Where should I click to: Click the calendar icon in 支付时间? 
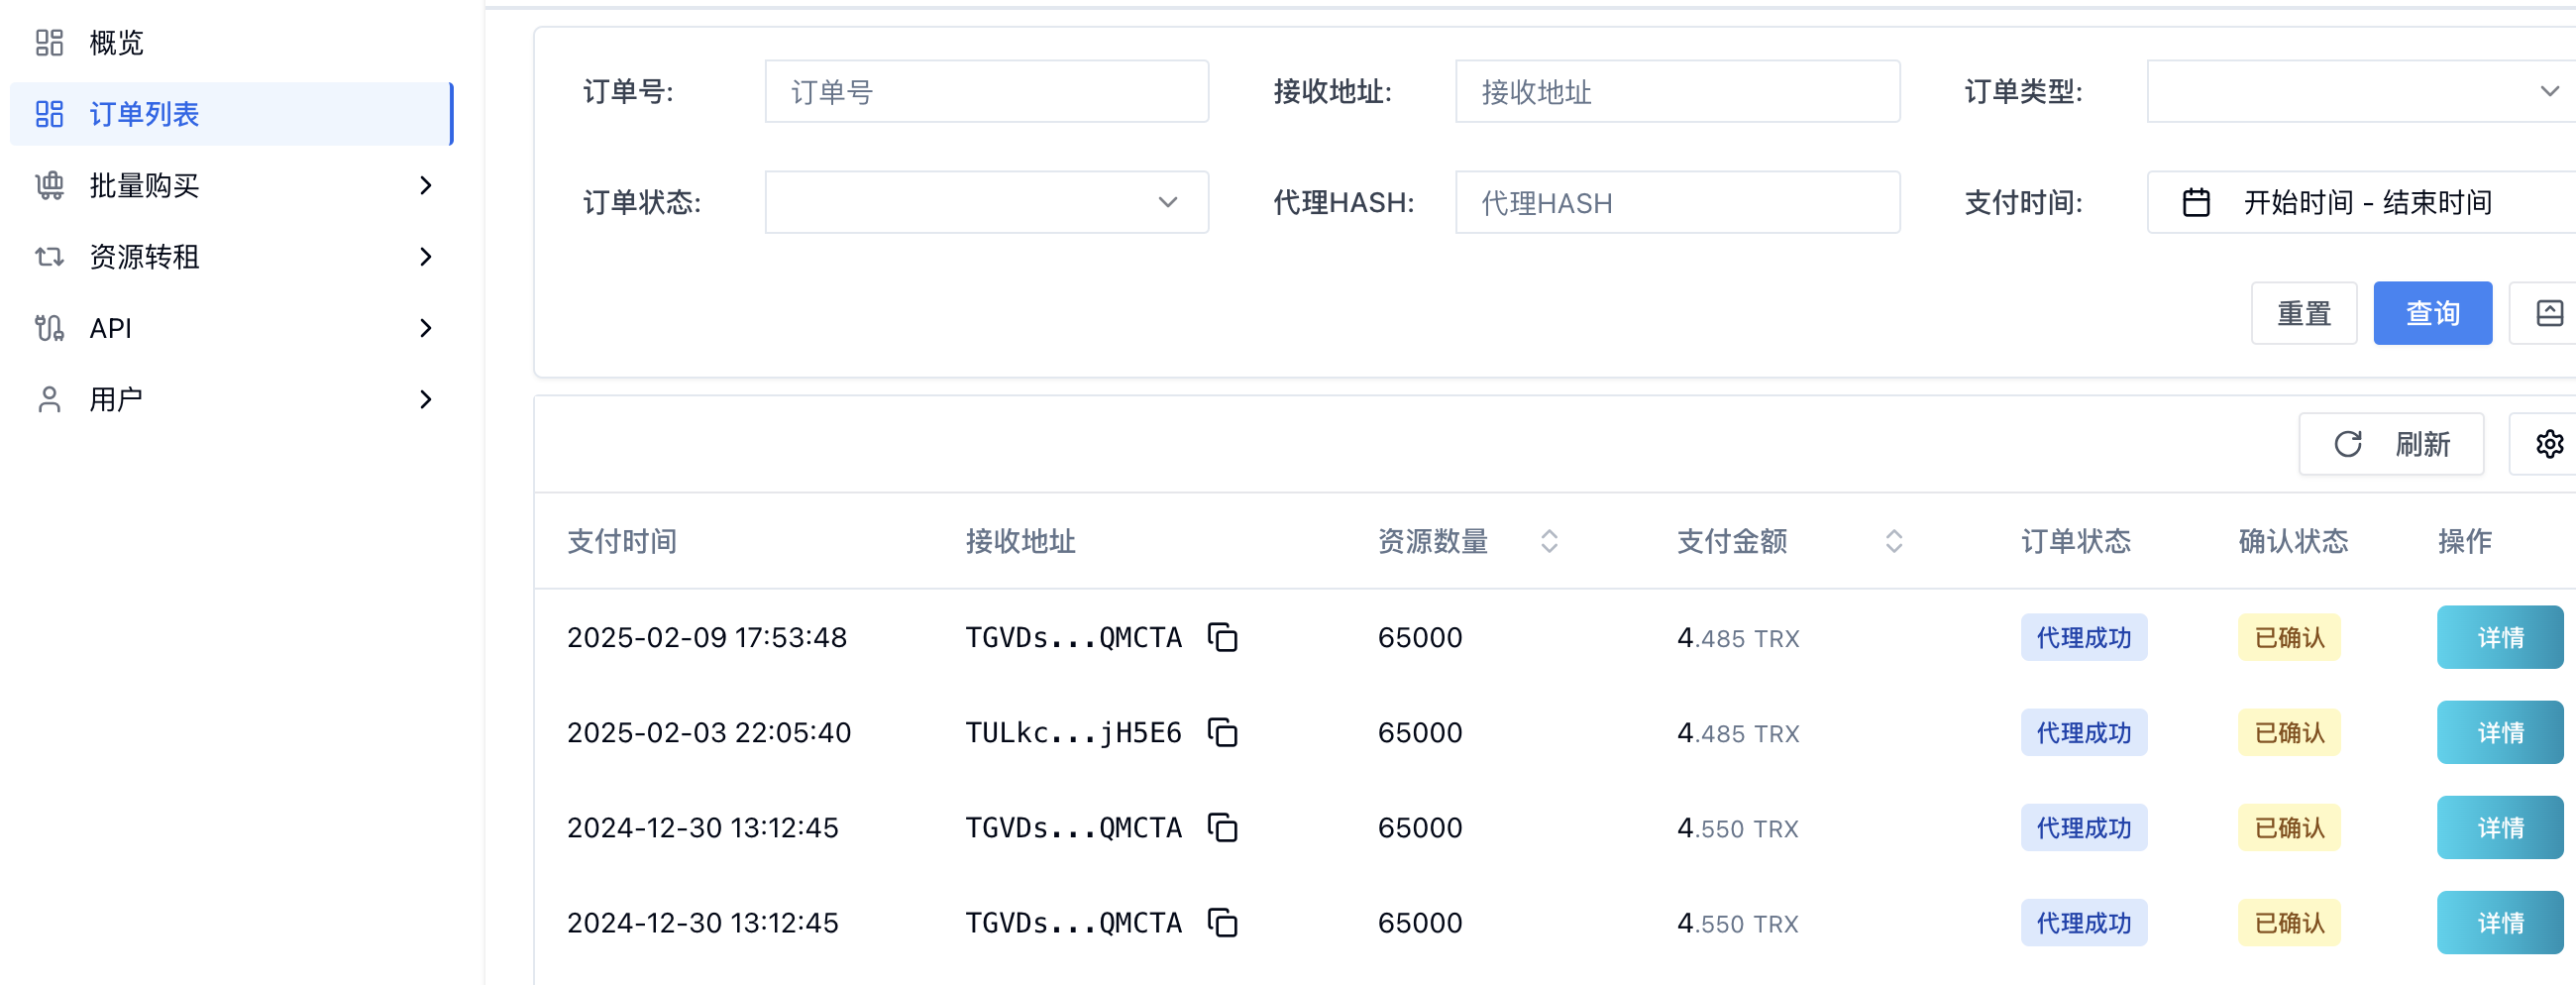click(x=2195, y=202)
